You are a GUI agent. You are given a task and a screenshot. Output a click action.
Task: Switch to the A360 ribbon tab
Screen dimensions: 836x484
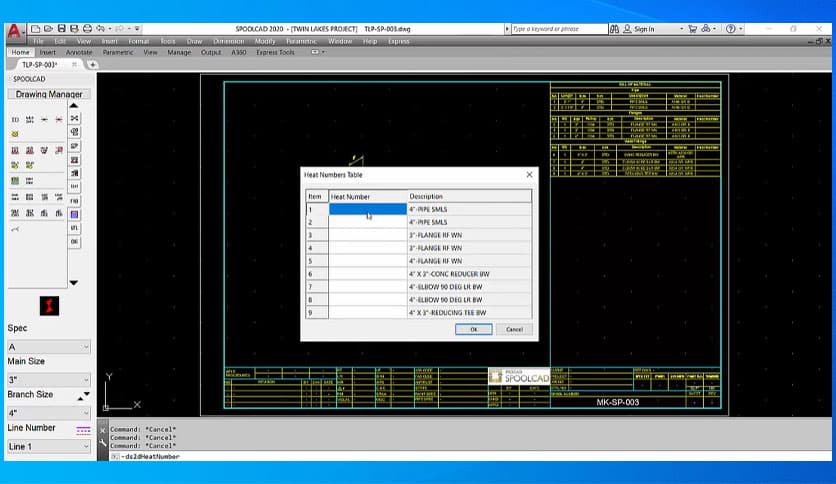pyautogui.click(x=238, y=52)
